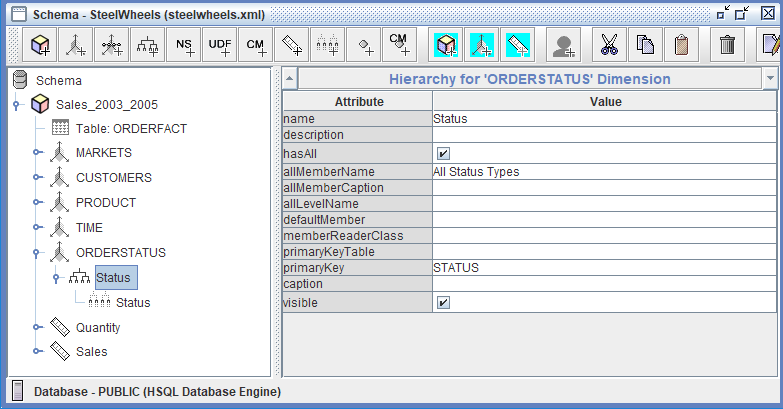Screen dimensions: 783x409
Task: Select Table: ORDERFACT in tree
Action: (x=131, y=128)
